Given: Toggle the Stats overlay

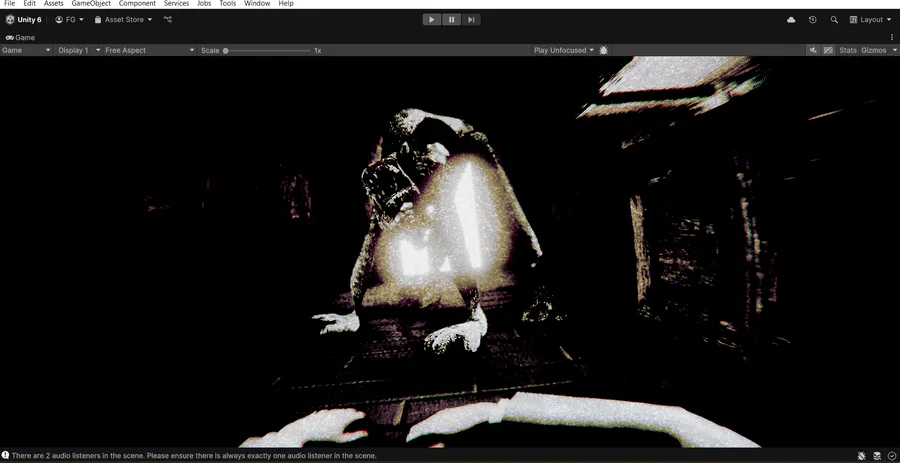Looking at the screenshot, I should tap(848, 50).
